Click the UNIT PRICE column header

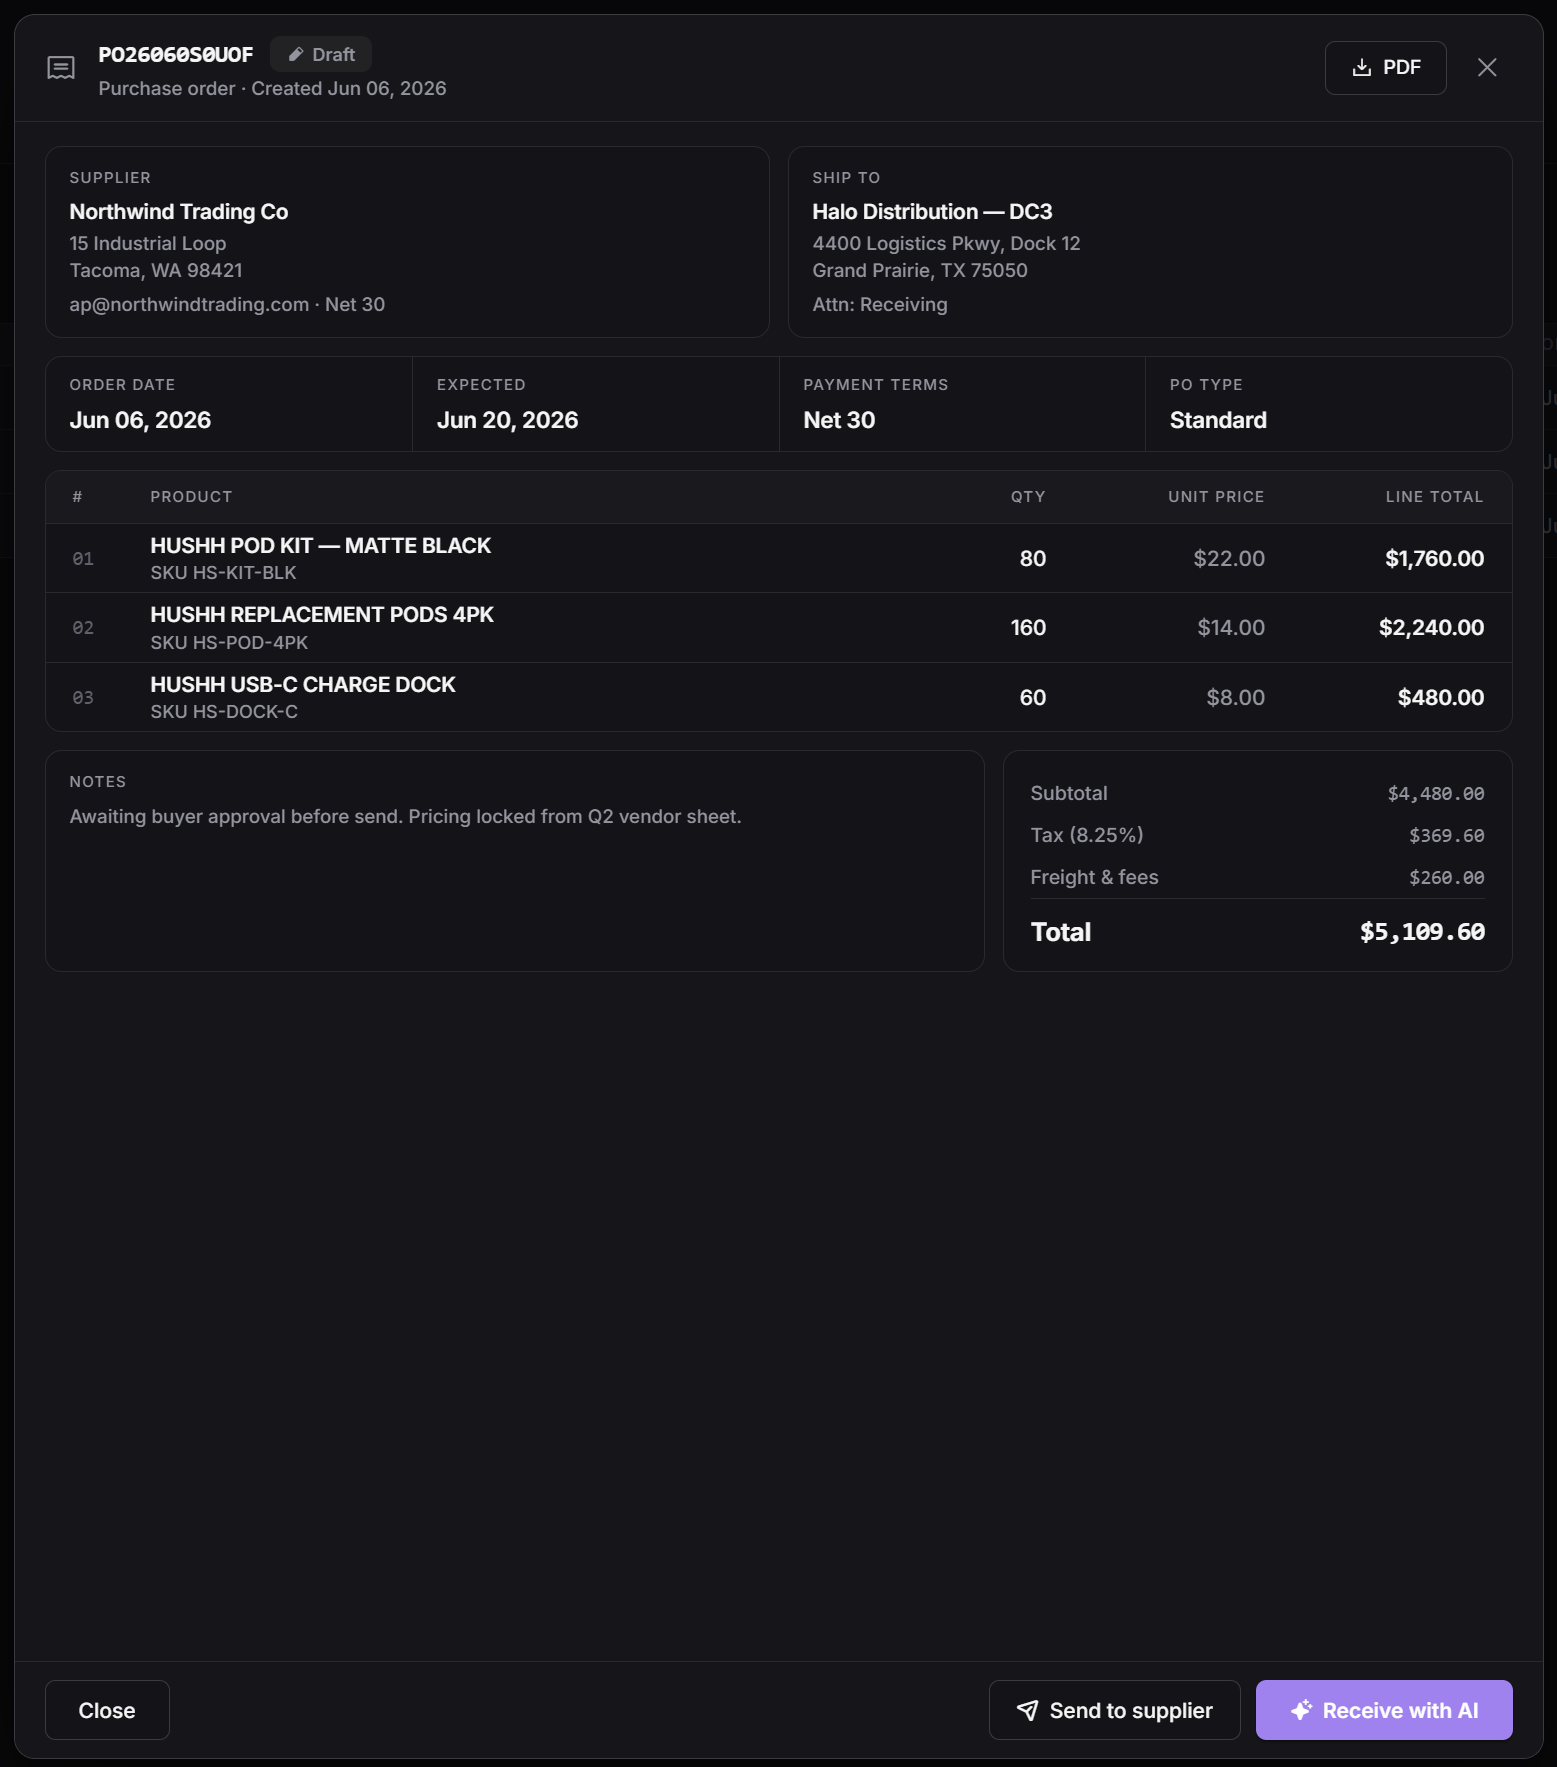pos(1216,497)
